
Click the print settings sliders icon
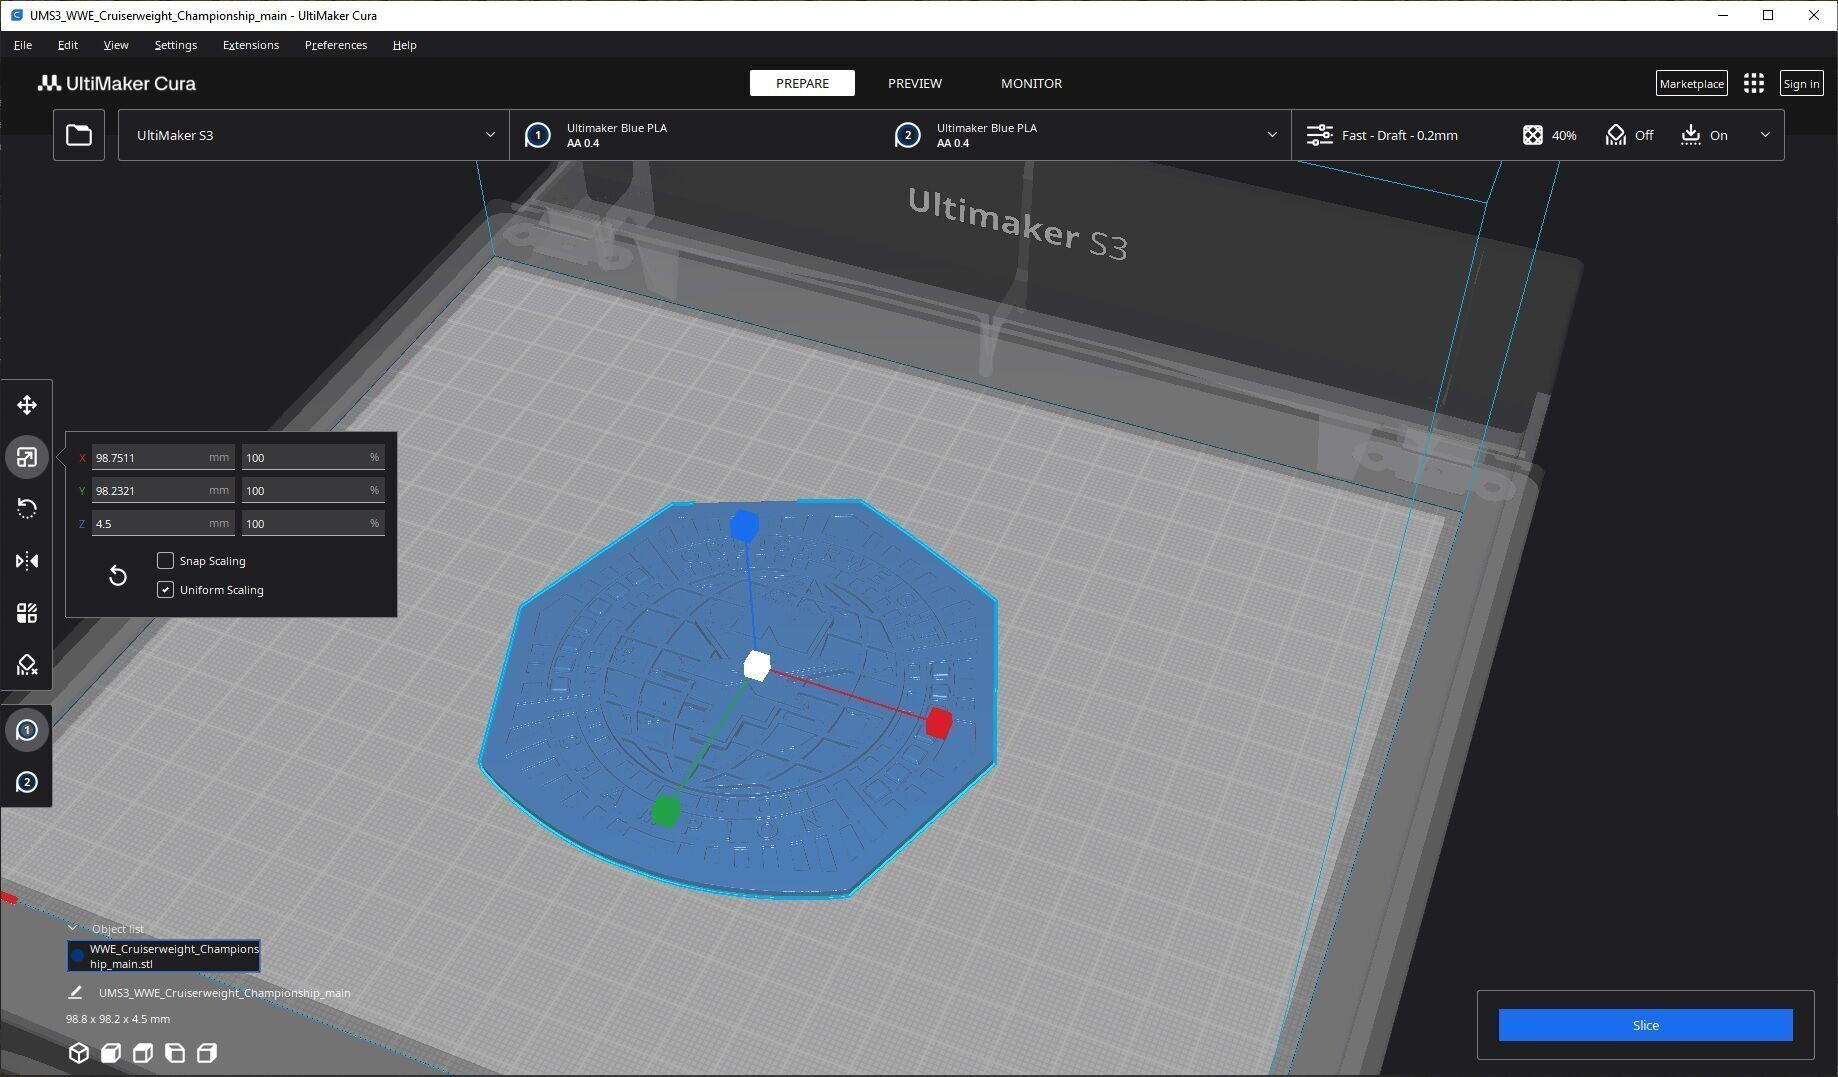click(1320, 135)
